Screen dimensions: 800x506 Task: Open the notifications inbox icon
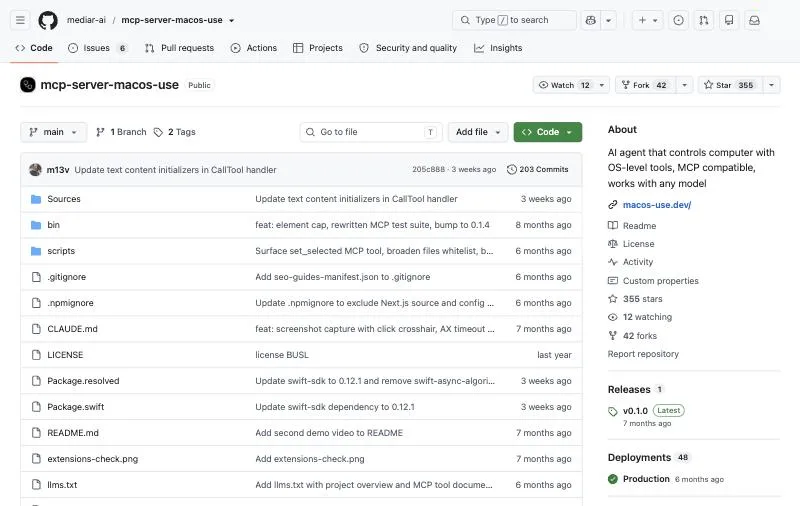point(754,20)
